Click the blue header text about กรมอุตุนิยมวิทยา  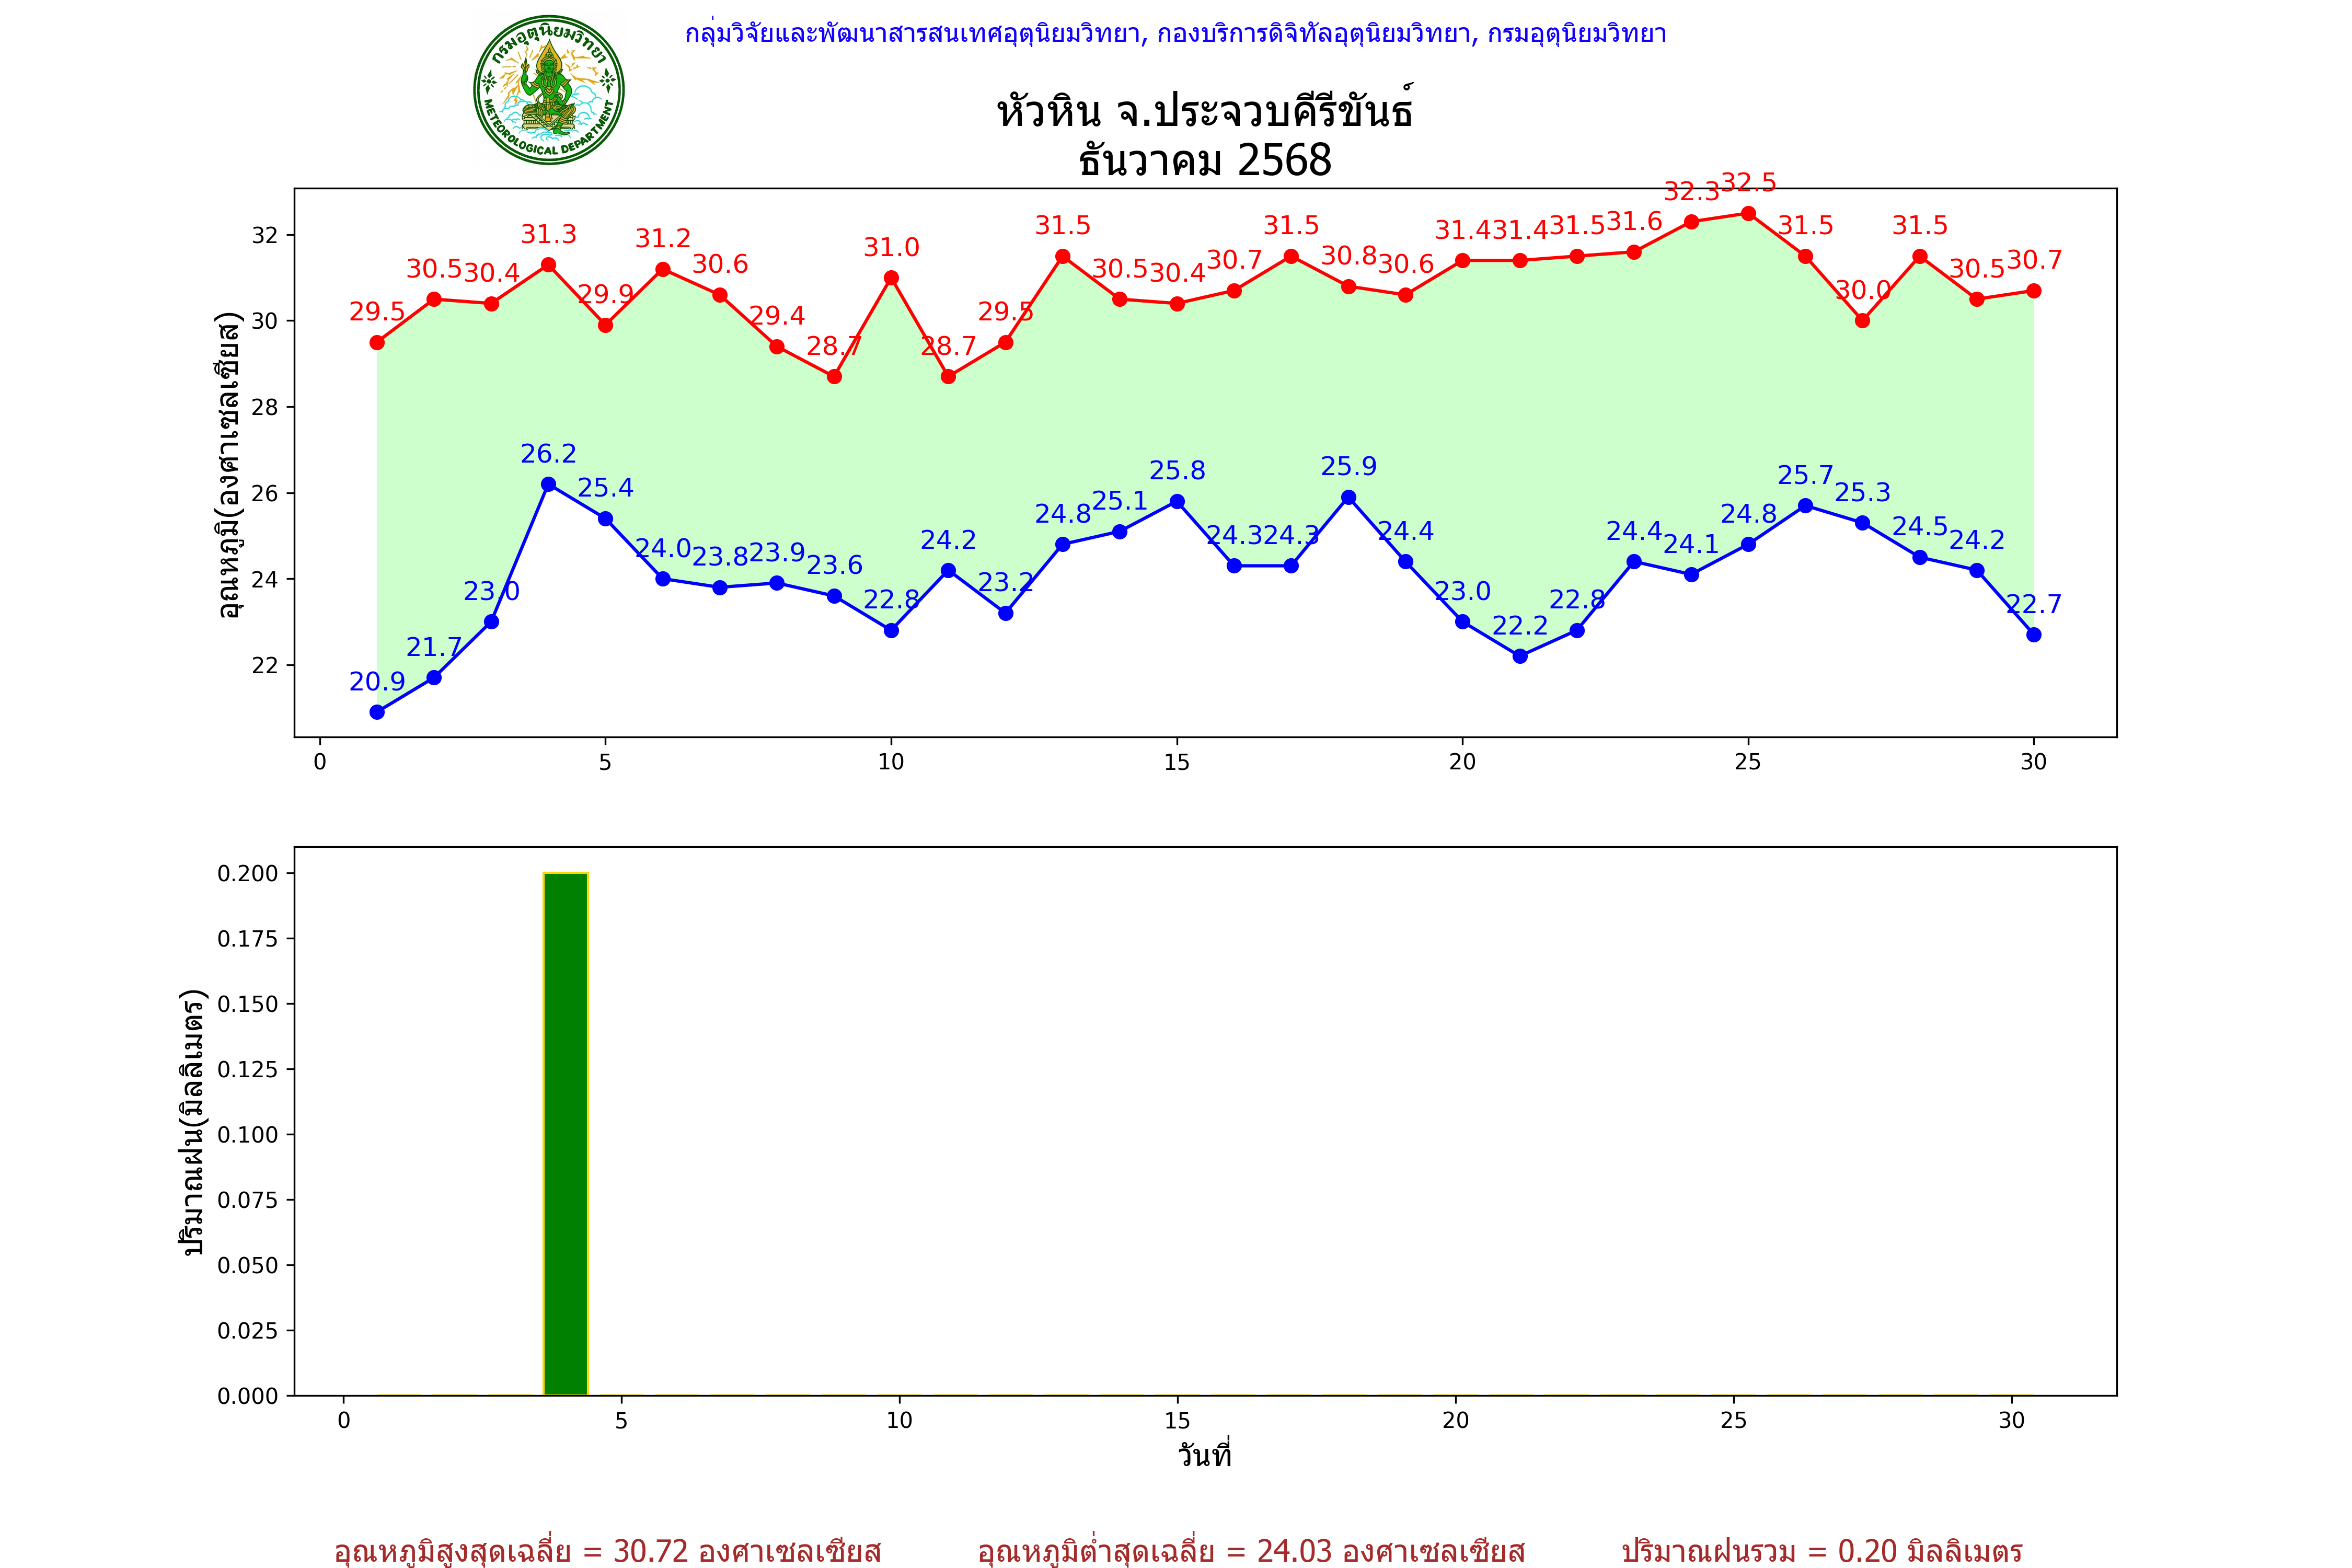[x=1175, y=34]
